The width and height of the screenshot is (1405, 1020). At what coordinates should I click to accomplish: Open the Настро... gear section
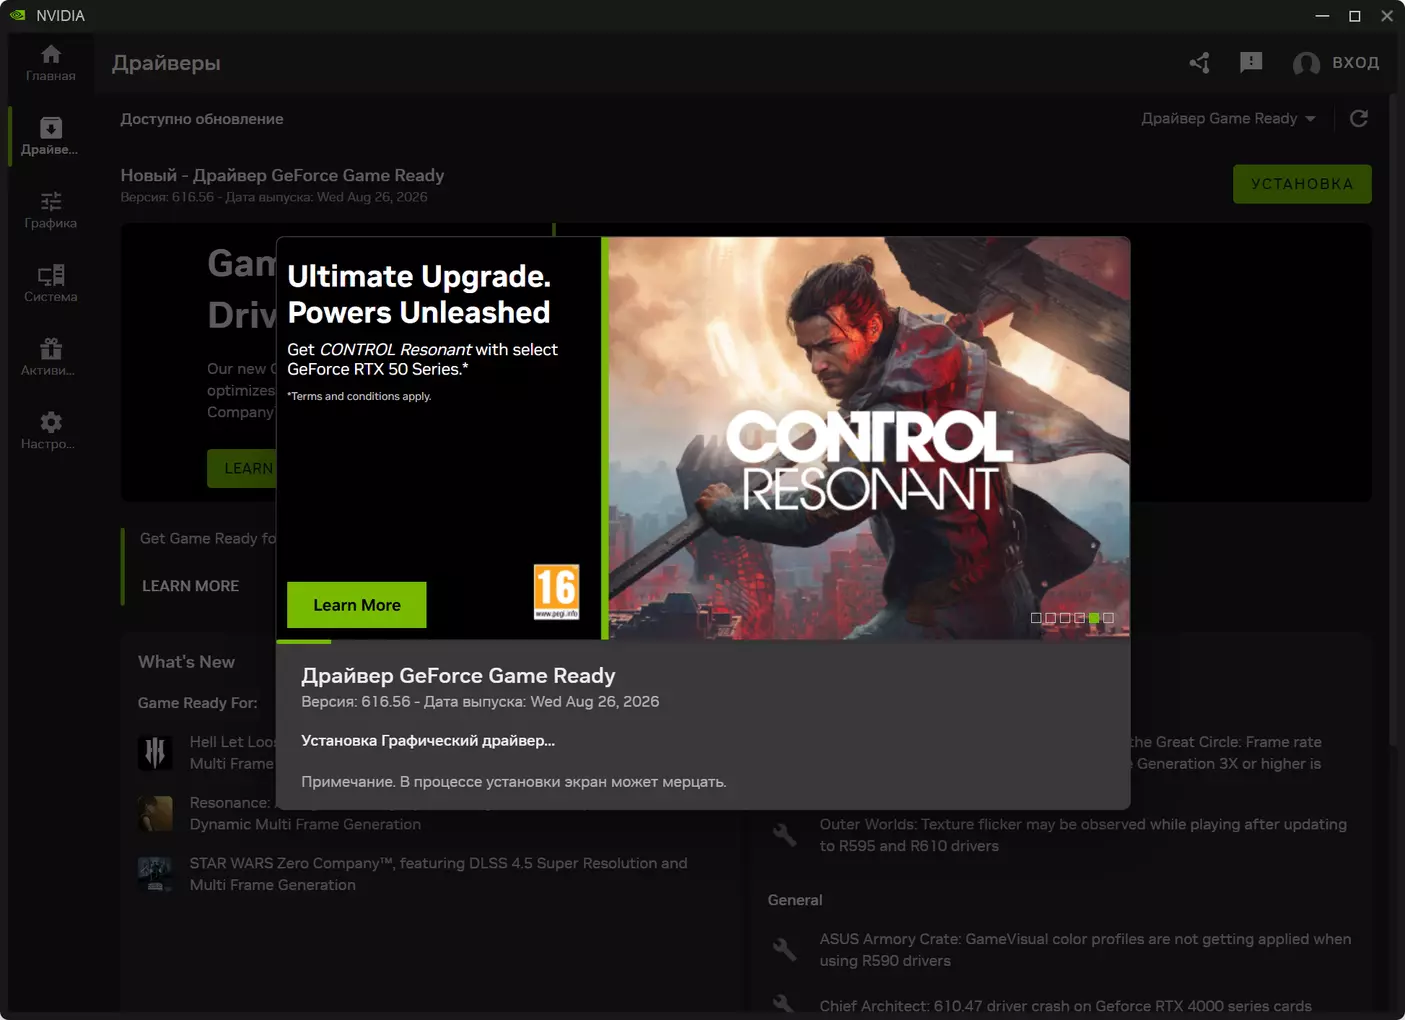tap(51, 431)
